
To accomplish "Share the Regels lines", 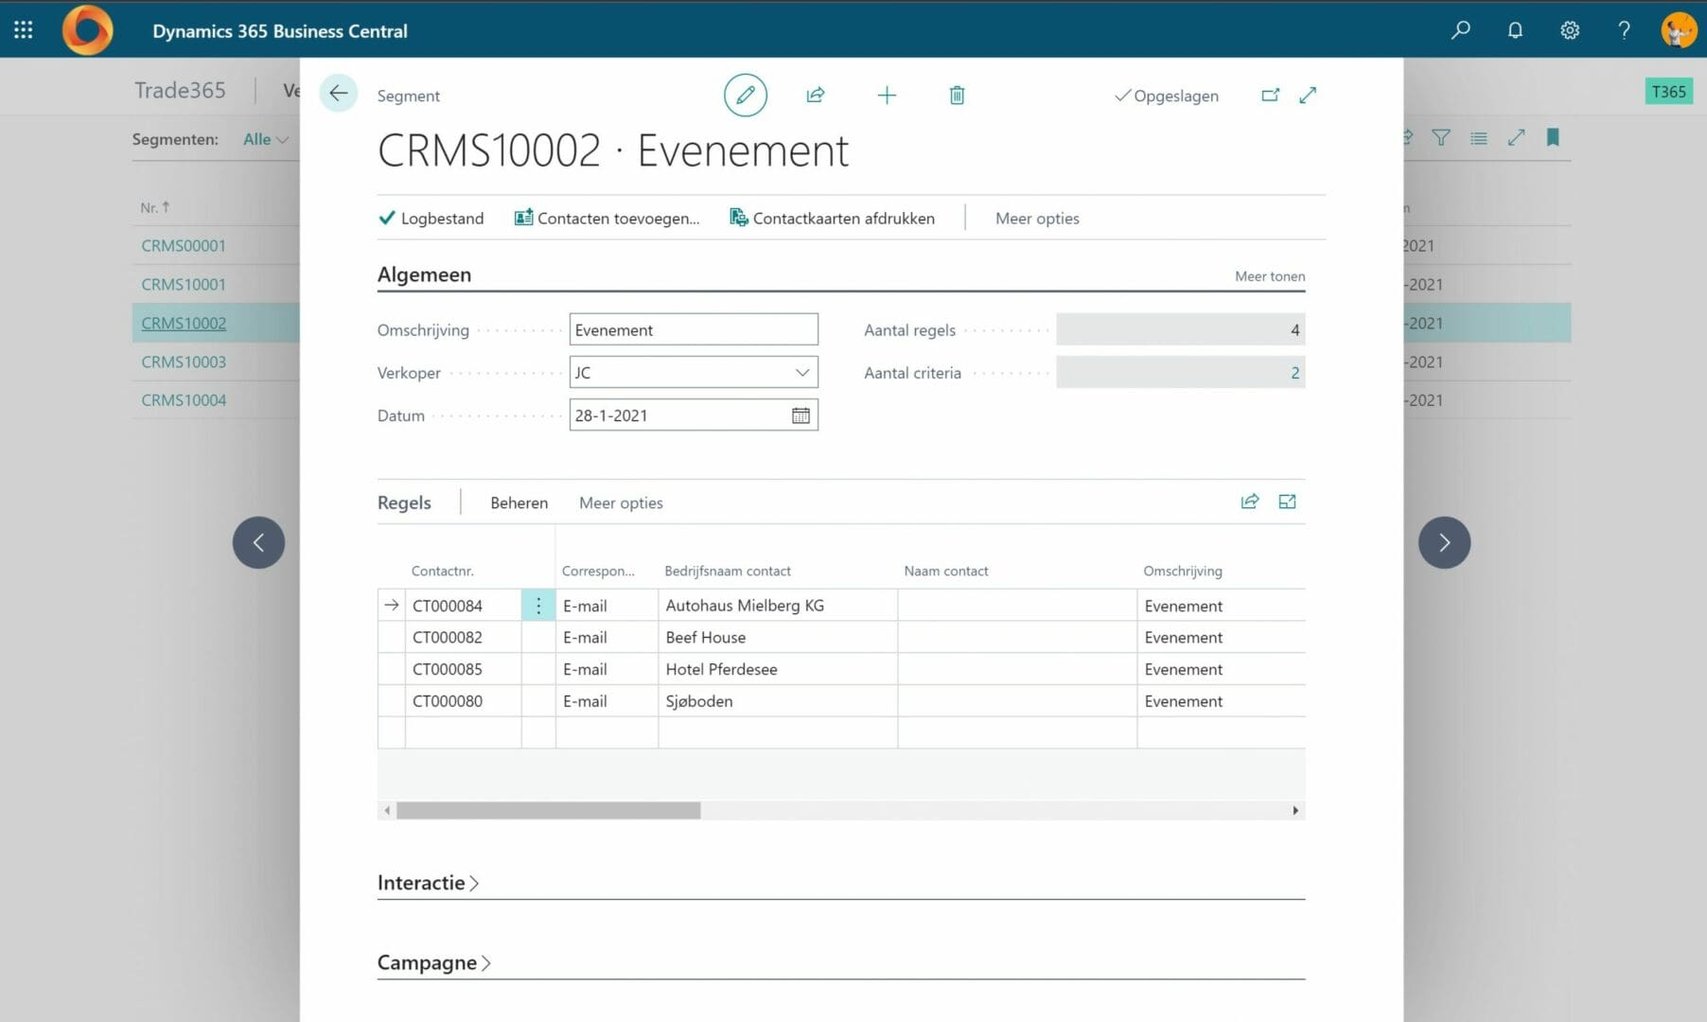I will [1250, 501].
